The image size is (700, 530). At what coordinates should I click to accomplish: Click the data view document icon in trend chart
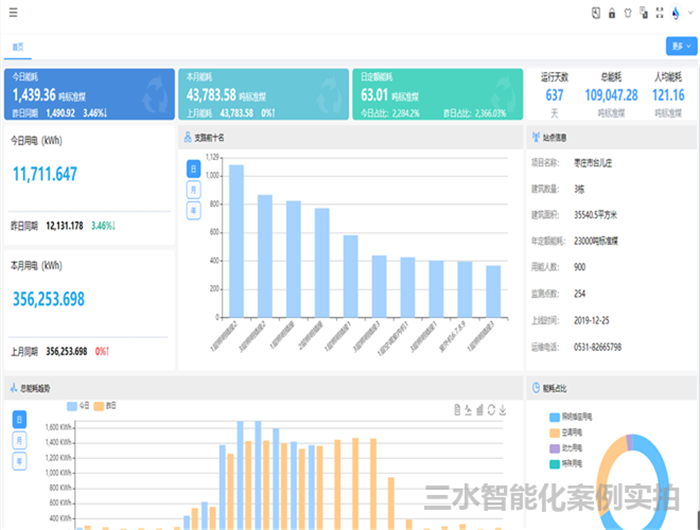coord(456,410)
